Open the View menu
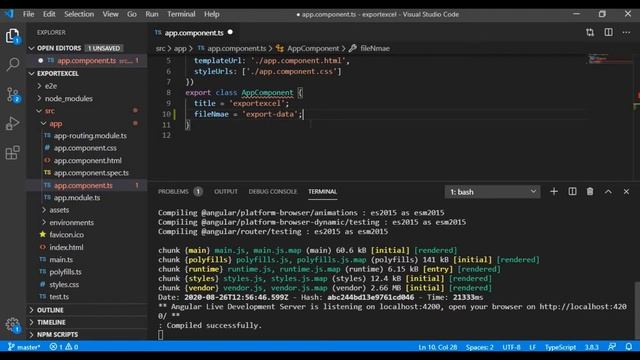This screenshot has height=360, width=640. (110, 14)
